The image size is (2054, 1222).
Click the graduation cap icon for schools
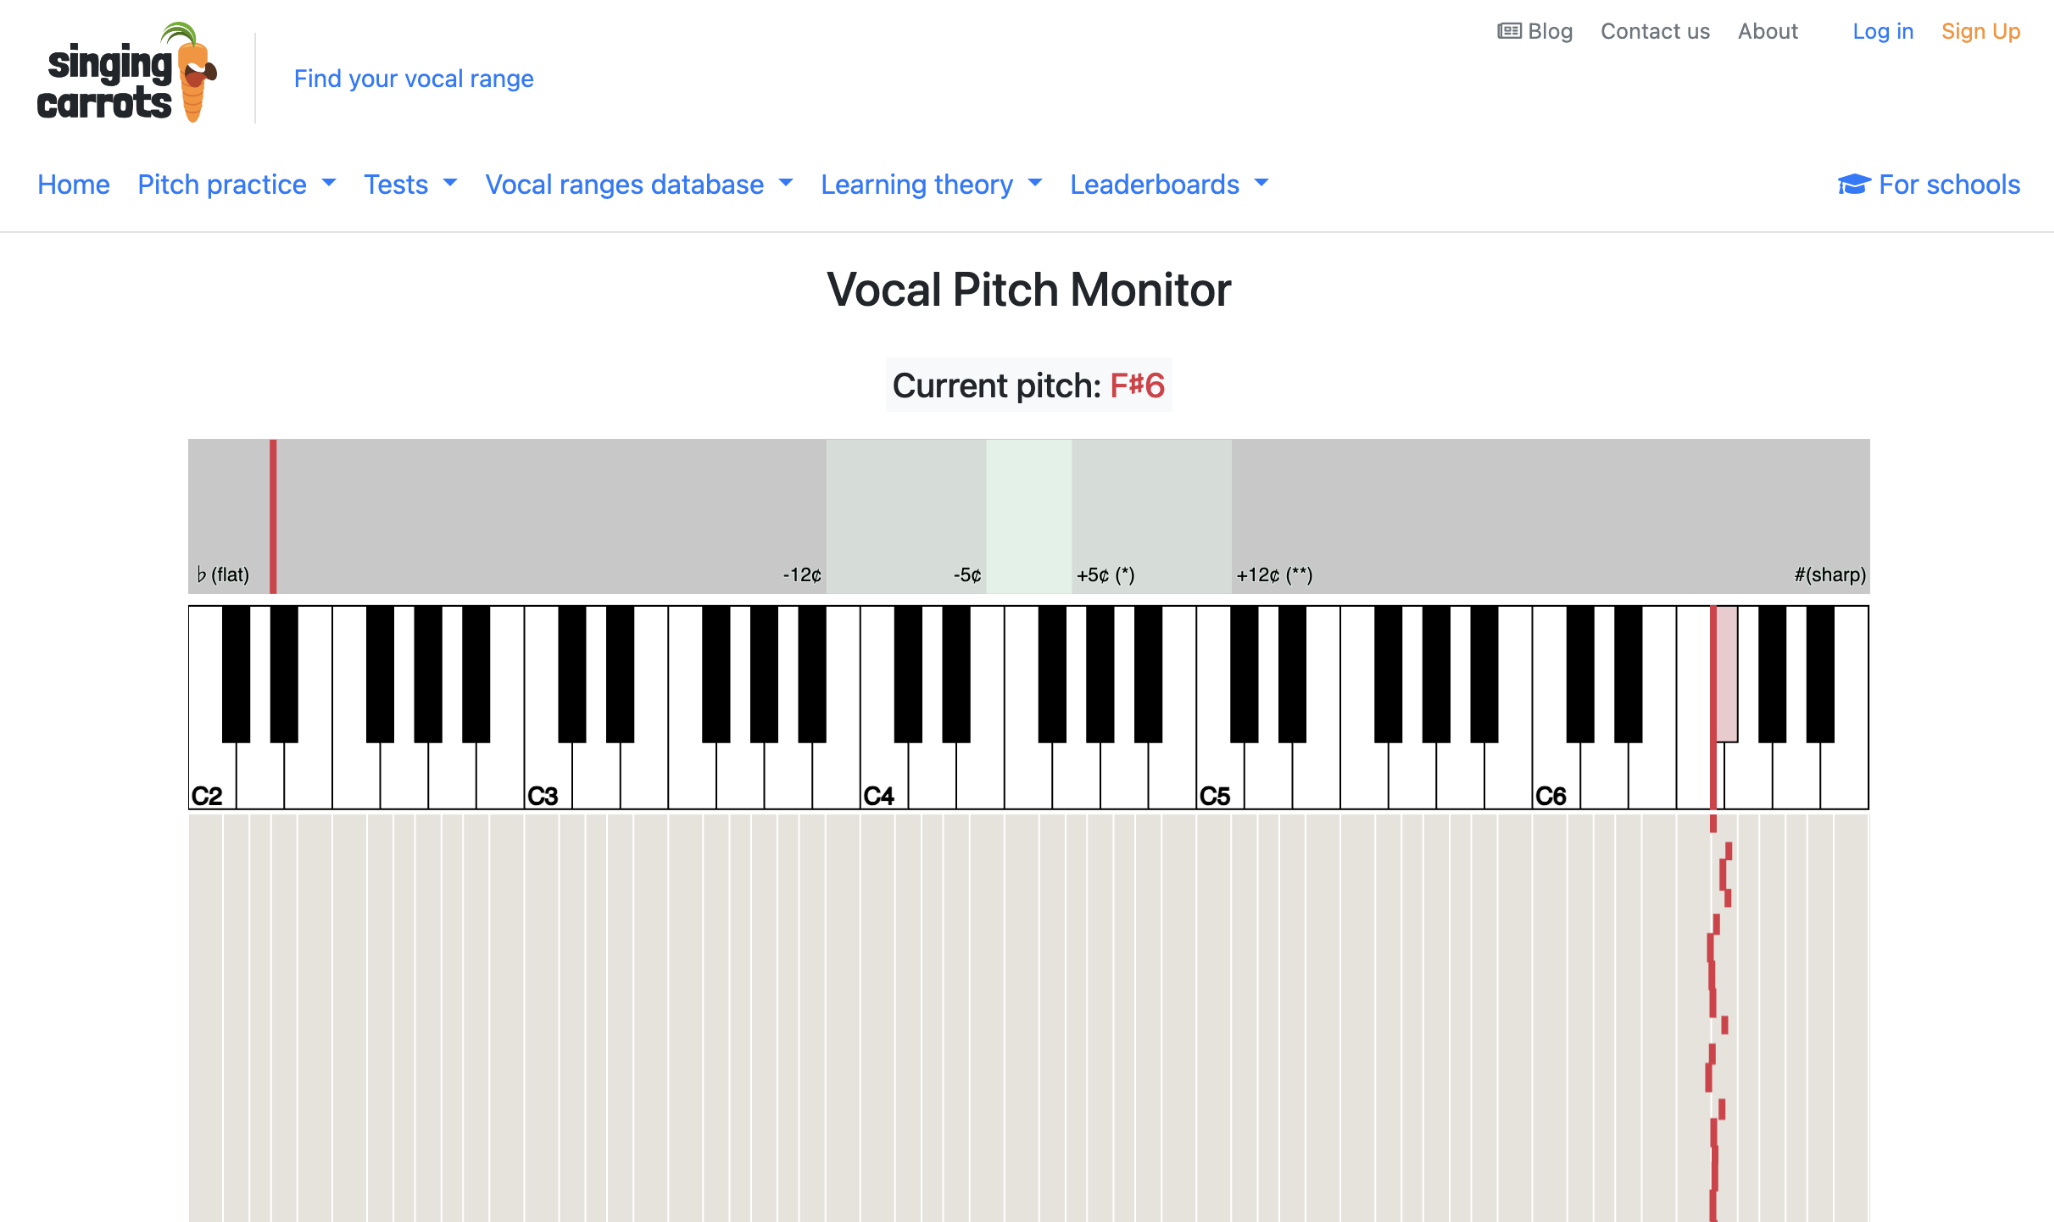pyautogui.click(x=1854, y=185)
